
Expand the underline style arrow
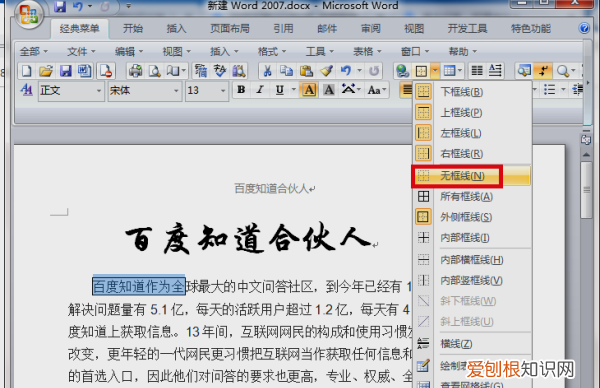[293, 90]
